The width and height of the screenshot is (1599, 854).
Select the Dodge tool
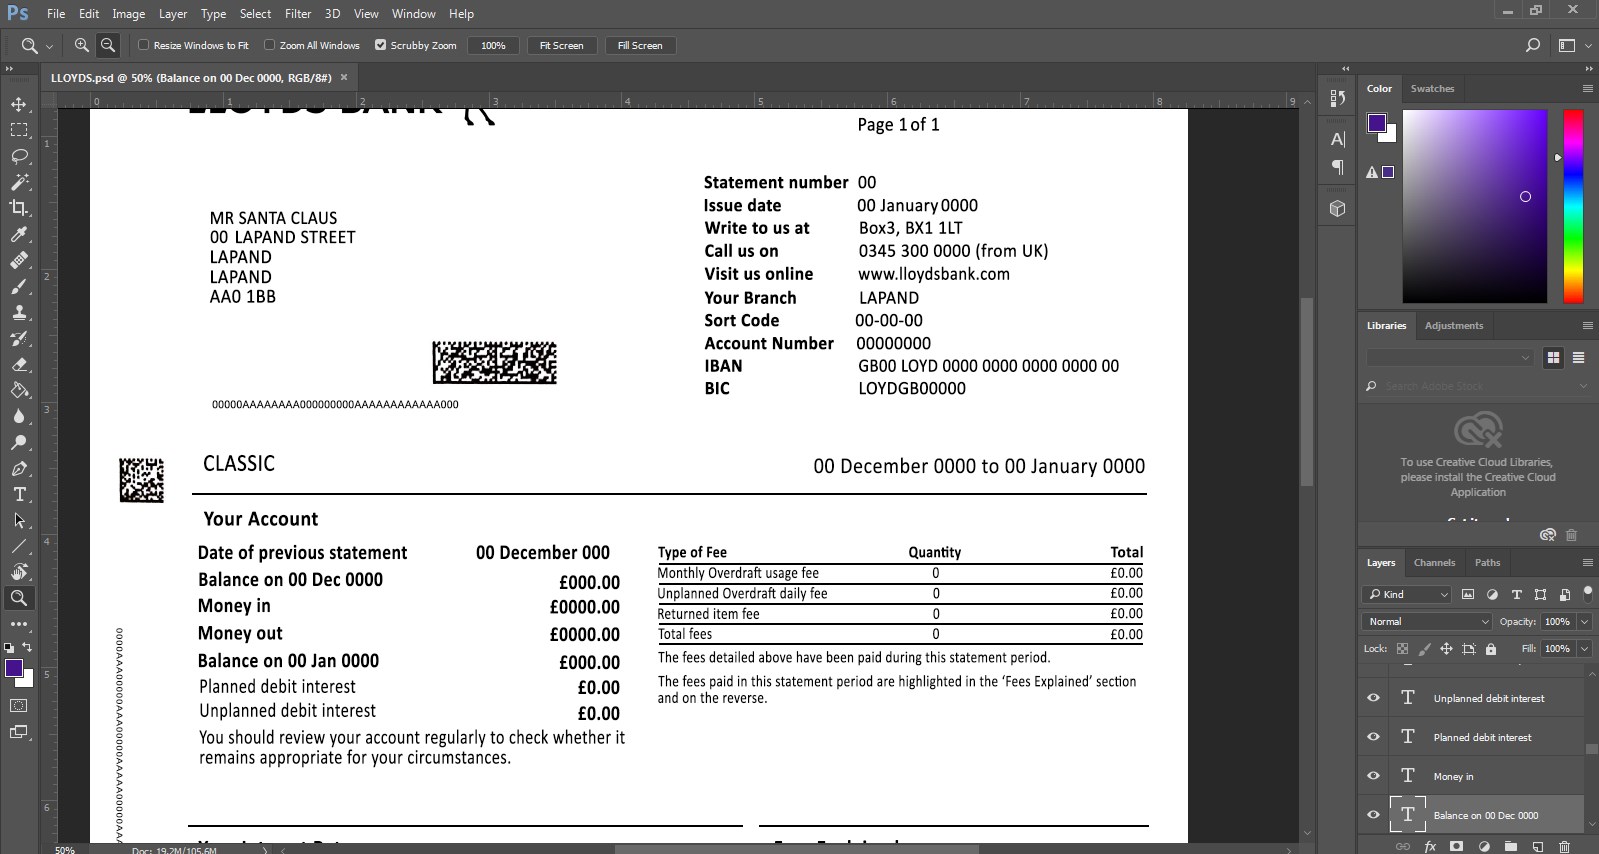click(x=19, y=442)
